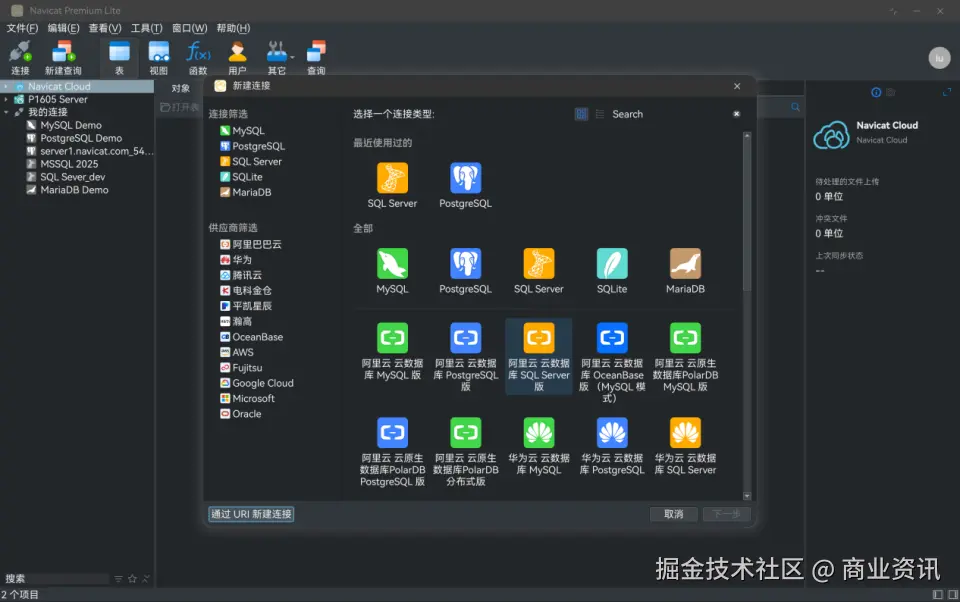The width and height of the screenshot is (960, 602).
Task: Focus the 搜索 field in the navigation pane
Action: coord(56,579)
